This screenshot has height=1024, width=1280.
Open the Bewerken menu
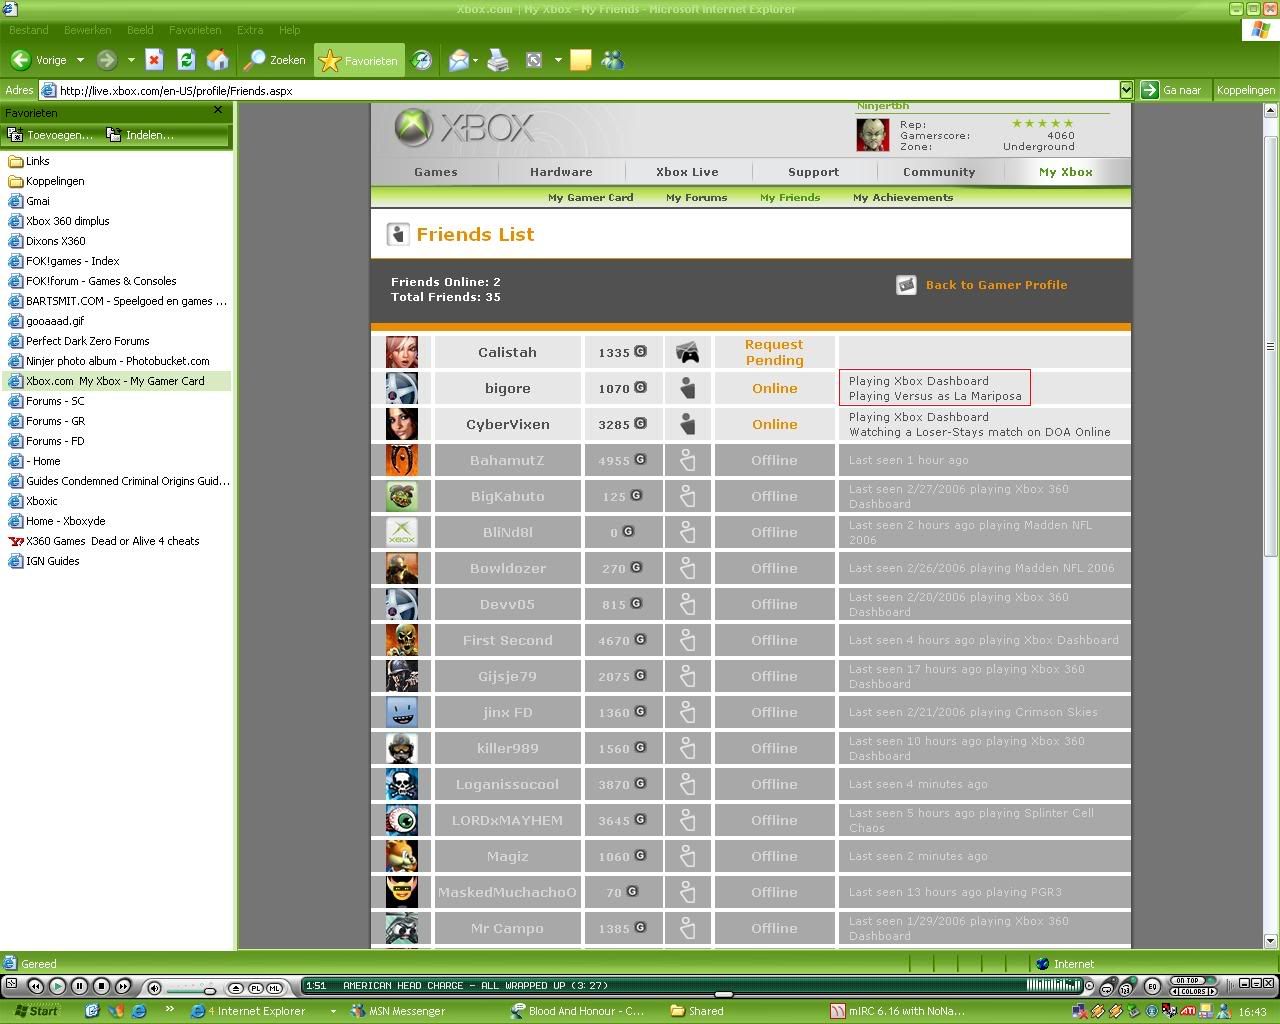[87, 30]
